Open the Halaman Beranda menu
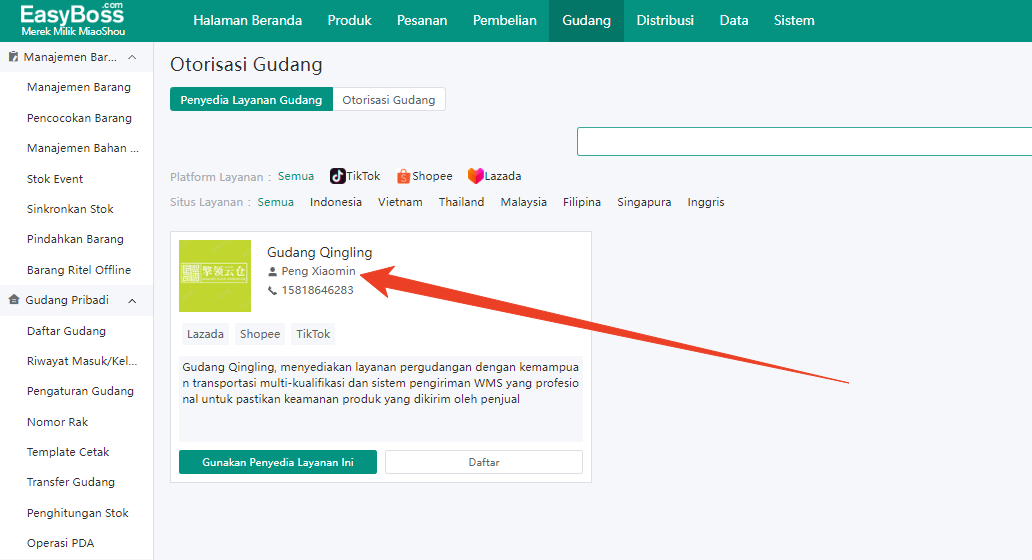This screenshot has height=560, width=1032. [247, 20]
